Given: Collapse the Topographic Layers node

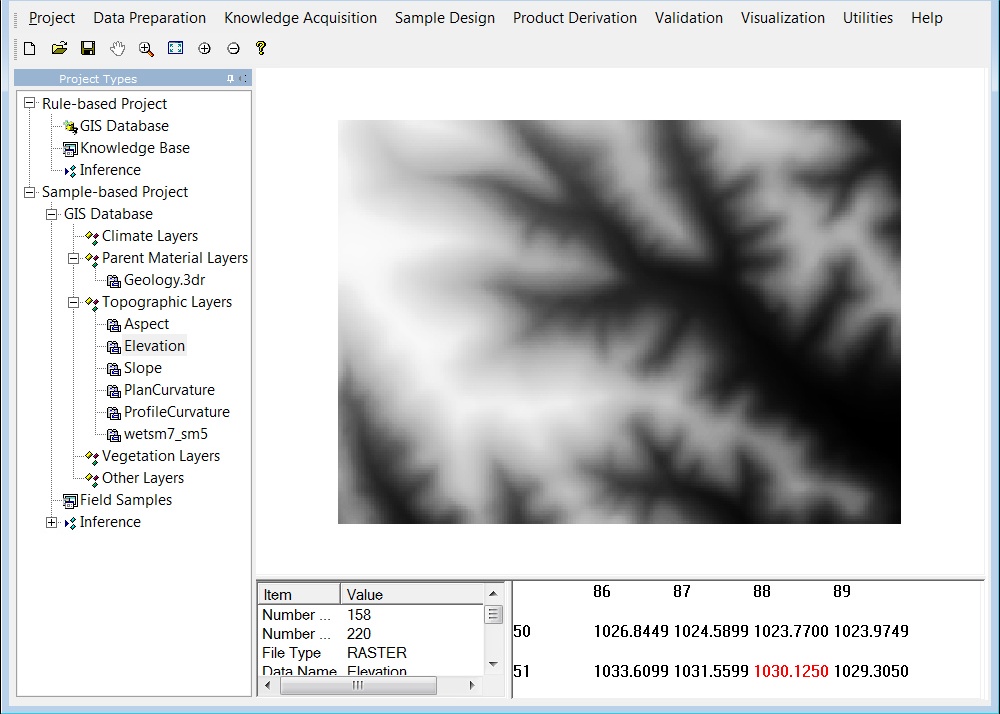Looking at the screenshot, I should tap(73, 302).
